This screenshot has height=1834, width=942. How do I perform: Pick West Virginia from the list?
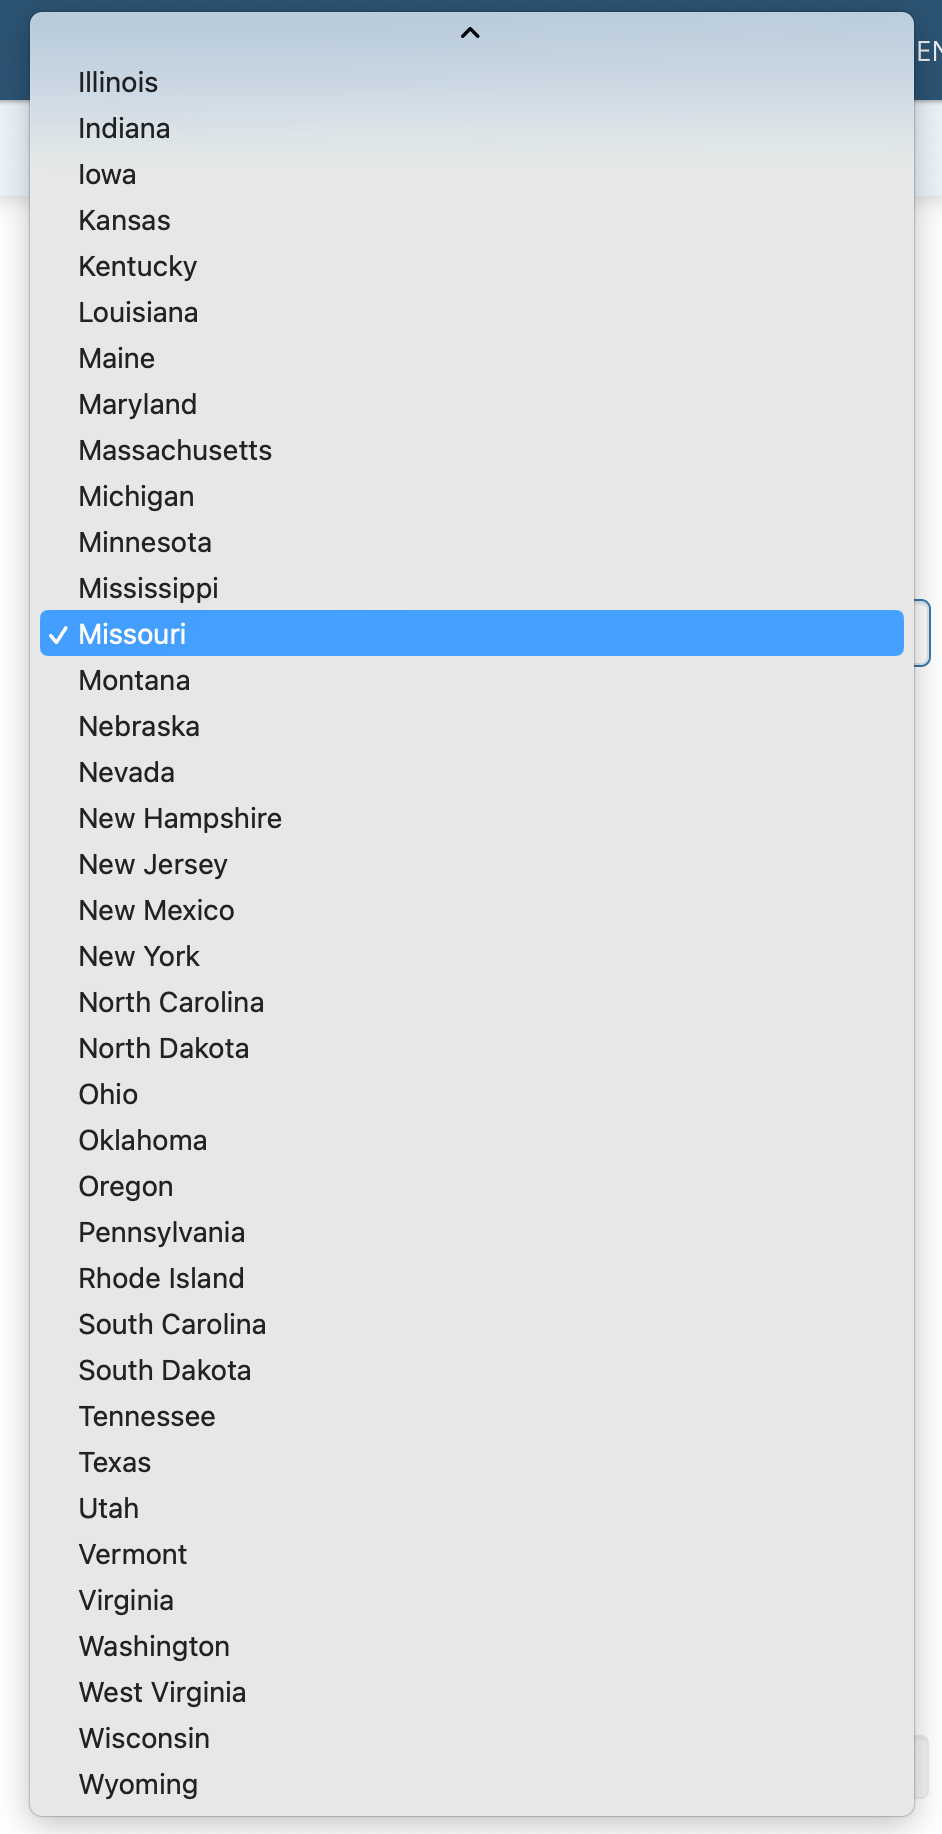pos(163,1693)
